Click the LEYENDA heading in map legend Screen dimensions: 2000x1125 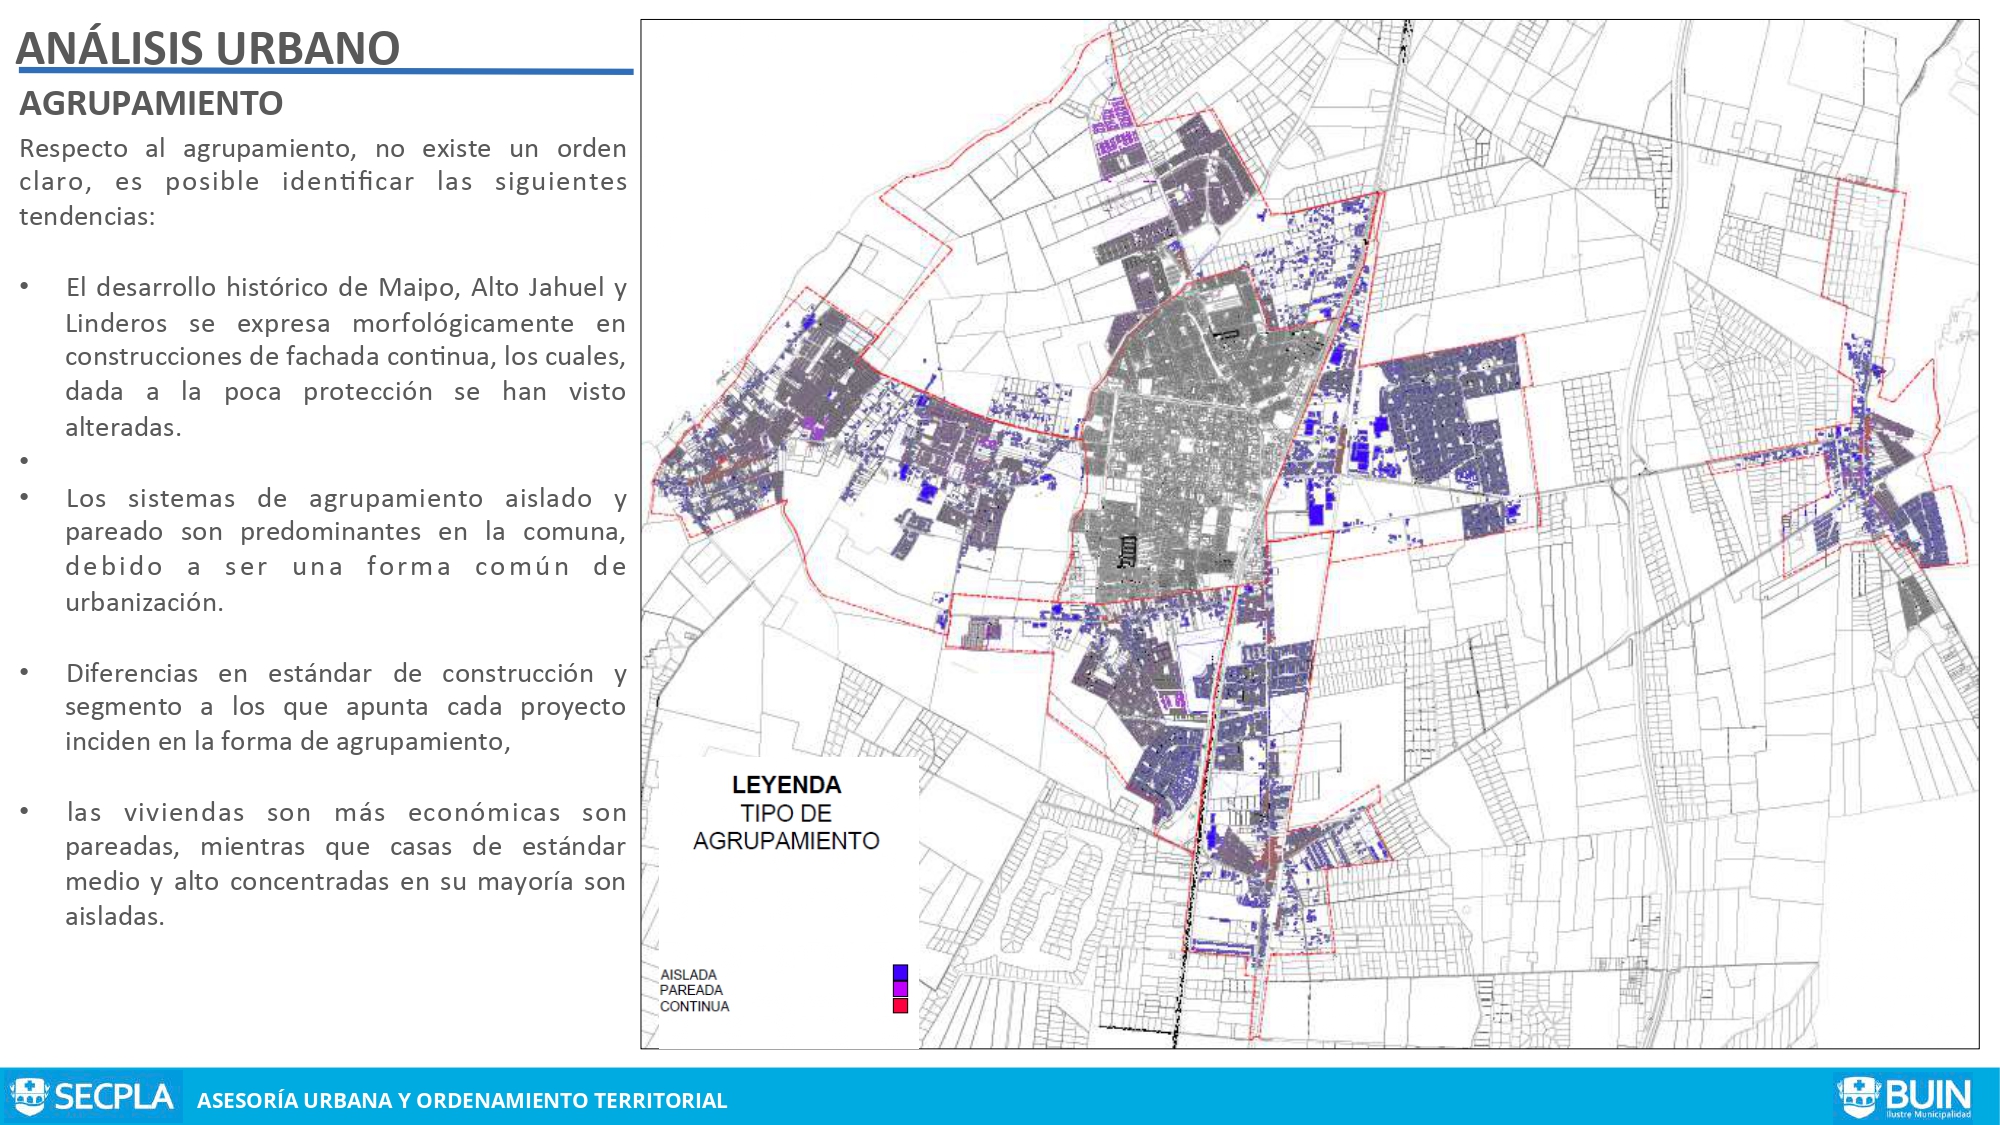click(x=786, y=785)
